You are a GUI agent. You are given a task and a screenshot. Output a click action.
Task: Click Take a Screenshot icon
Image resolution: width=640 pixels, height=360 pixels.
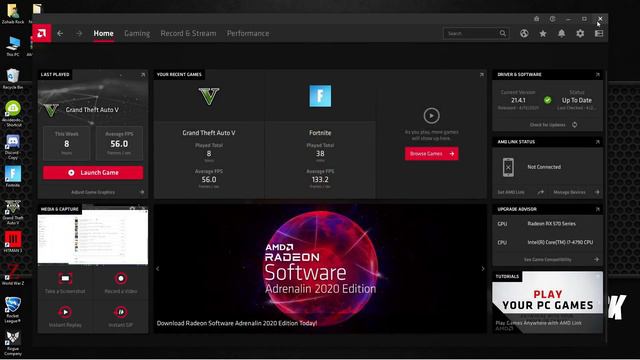pos(65,279)
